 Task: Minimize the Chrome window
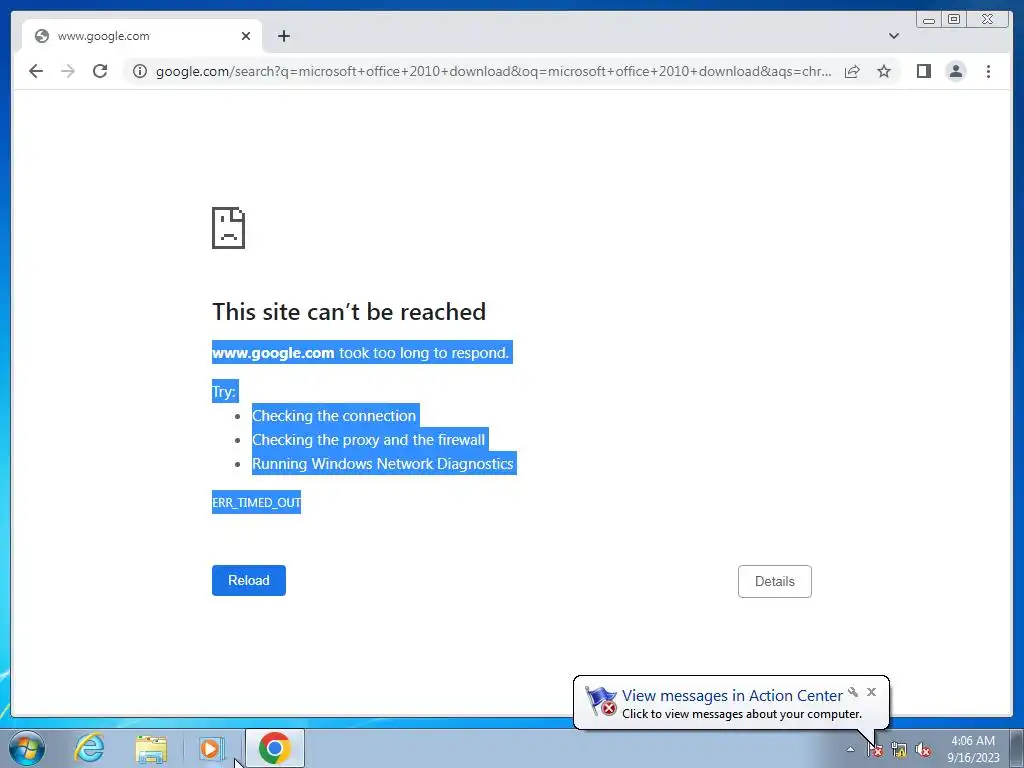929,19
